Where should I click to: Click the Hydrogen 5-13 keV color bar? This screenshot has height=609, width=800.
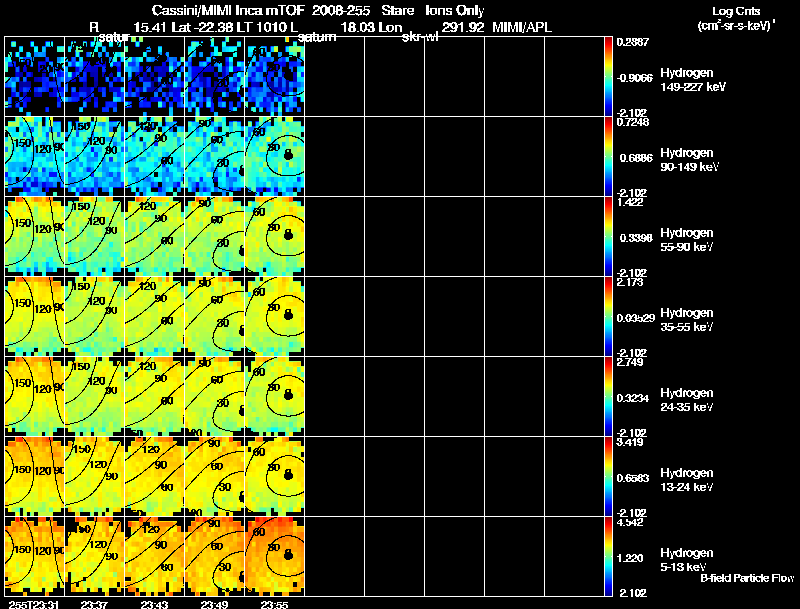pyautogui.click(x=608, y=557)
